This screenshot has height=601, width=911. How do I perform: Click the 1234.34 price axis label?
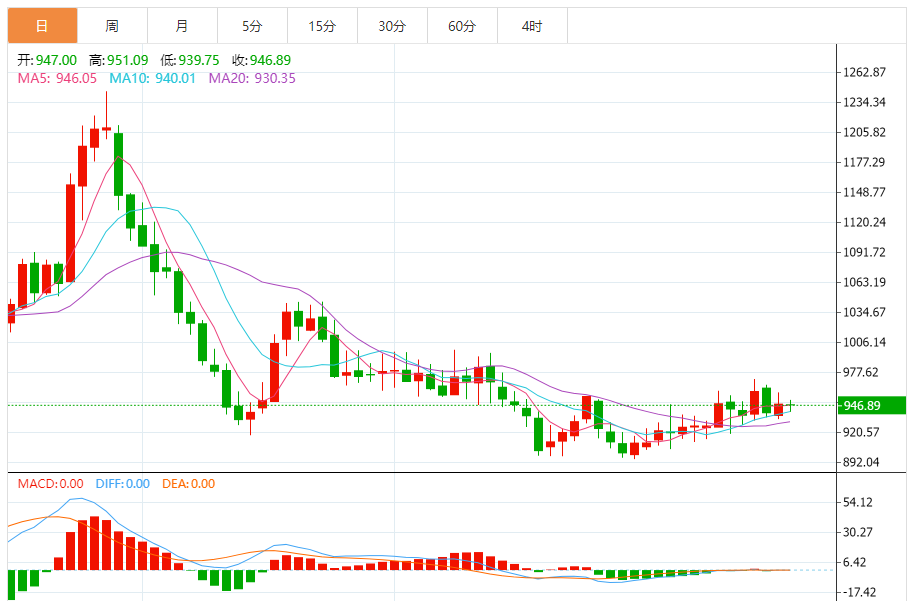coord(865,102)
